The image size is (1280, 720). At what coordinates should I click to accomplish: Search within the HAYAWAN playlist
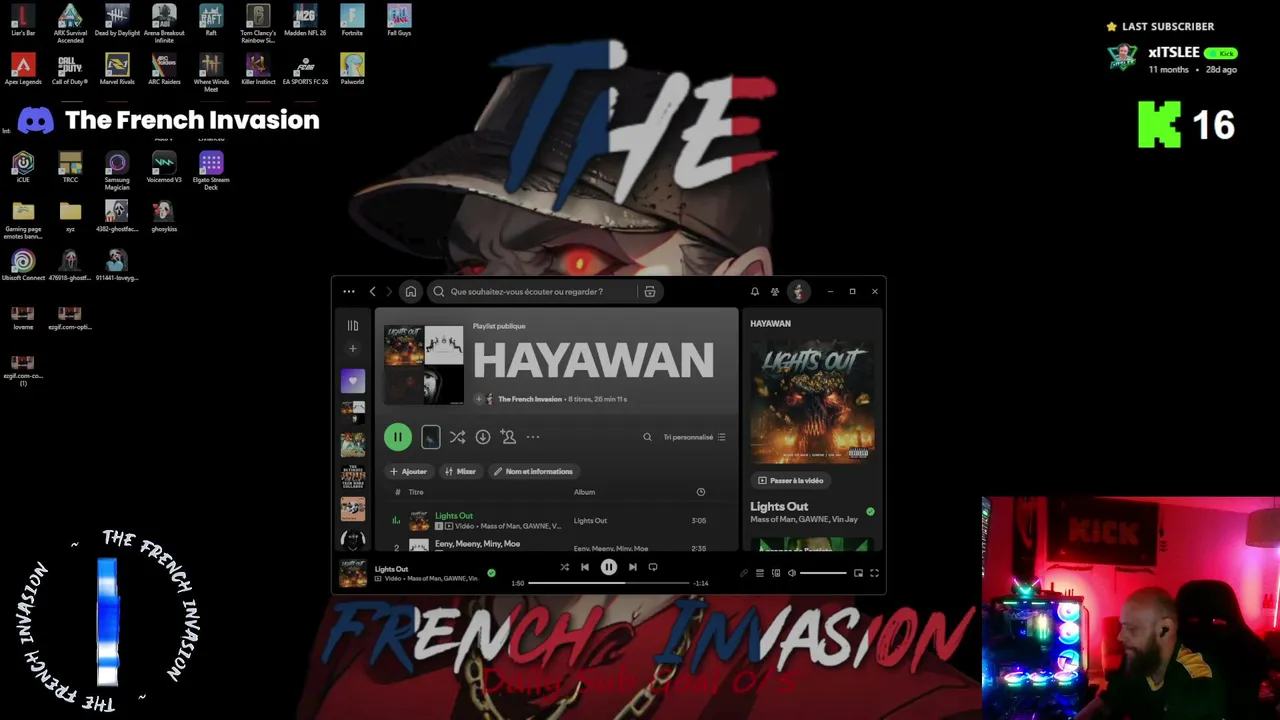(x=647, y=437)
